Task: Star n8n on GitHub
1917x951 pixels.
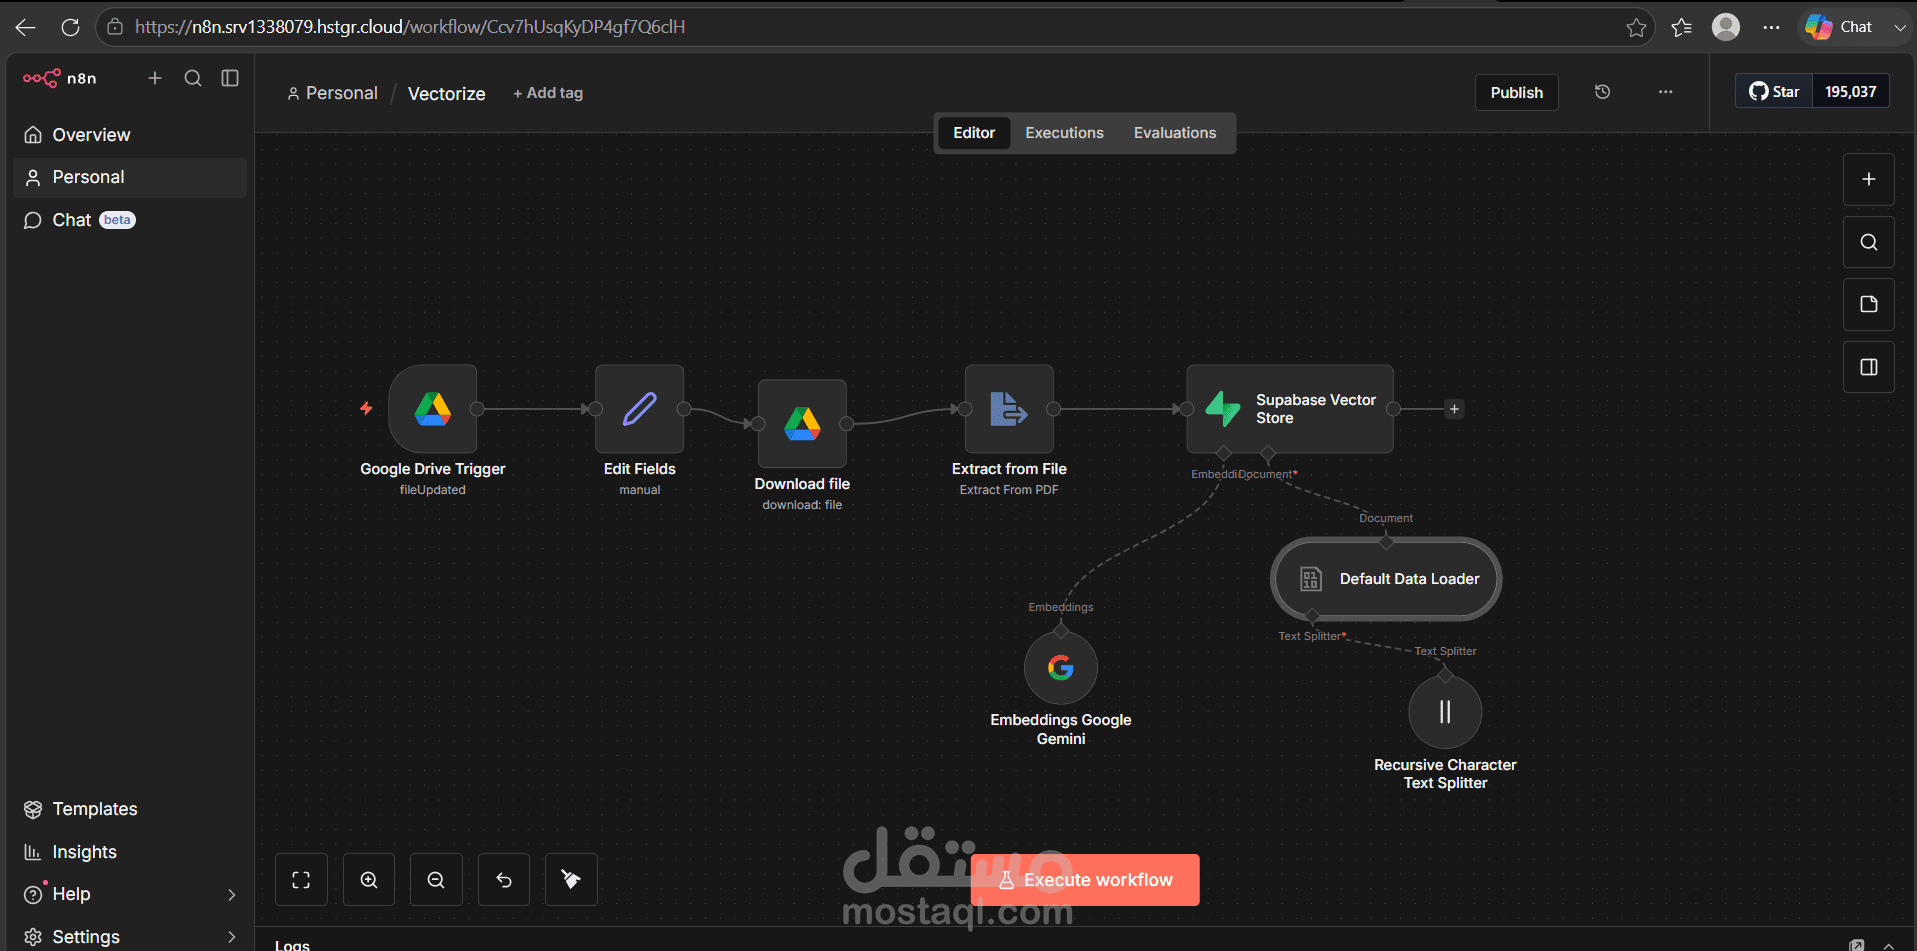Action: click(1774, 92)
